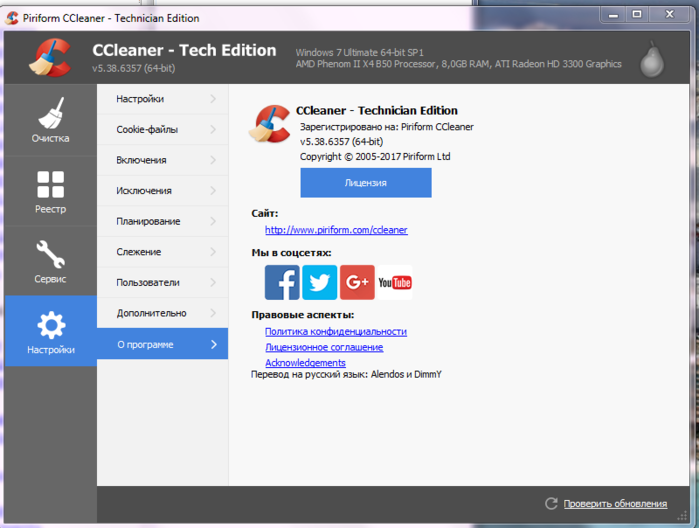Click the blue Лицензия button
This screenshot has height=528, width=699.
click(x=366, y=182)
